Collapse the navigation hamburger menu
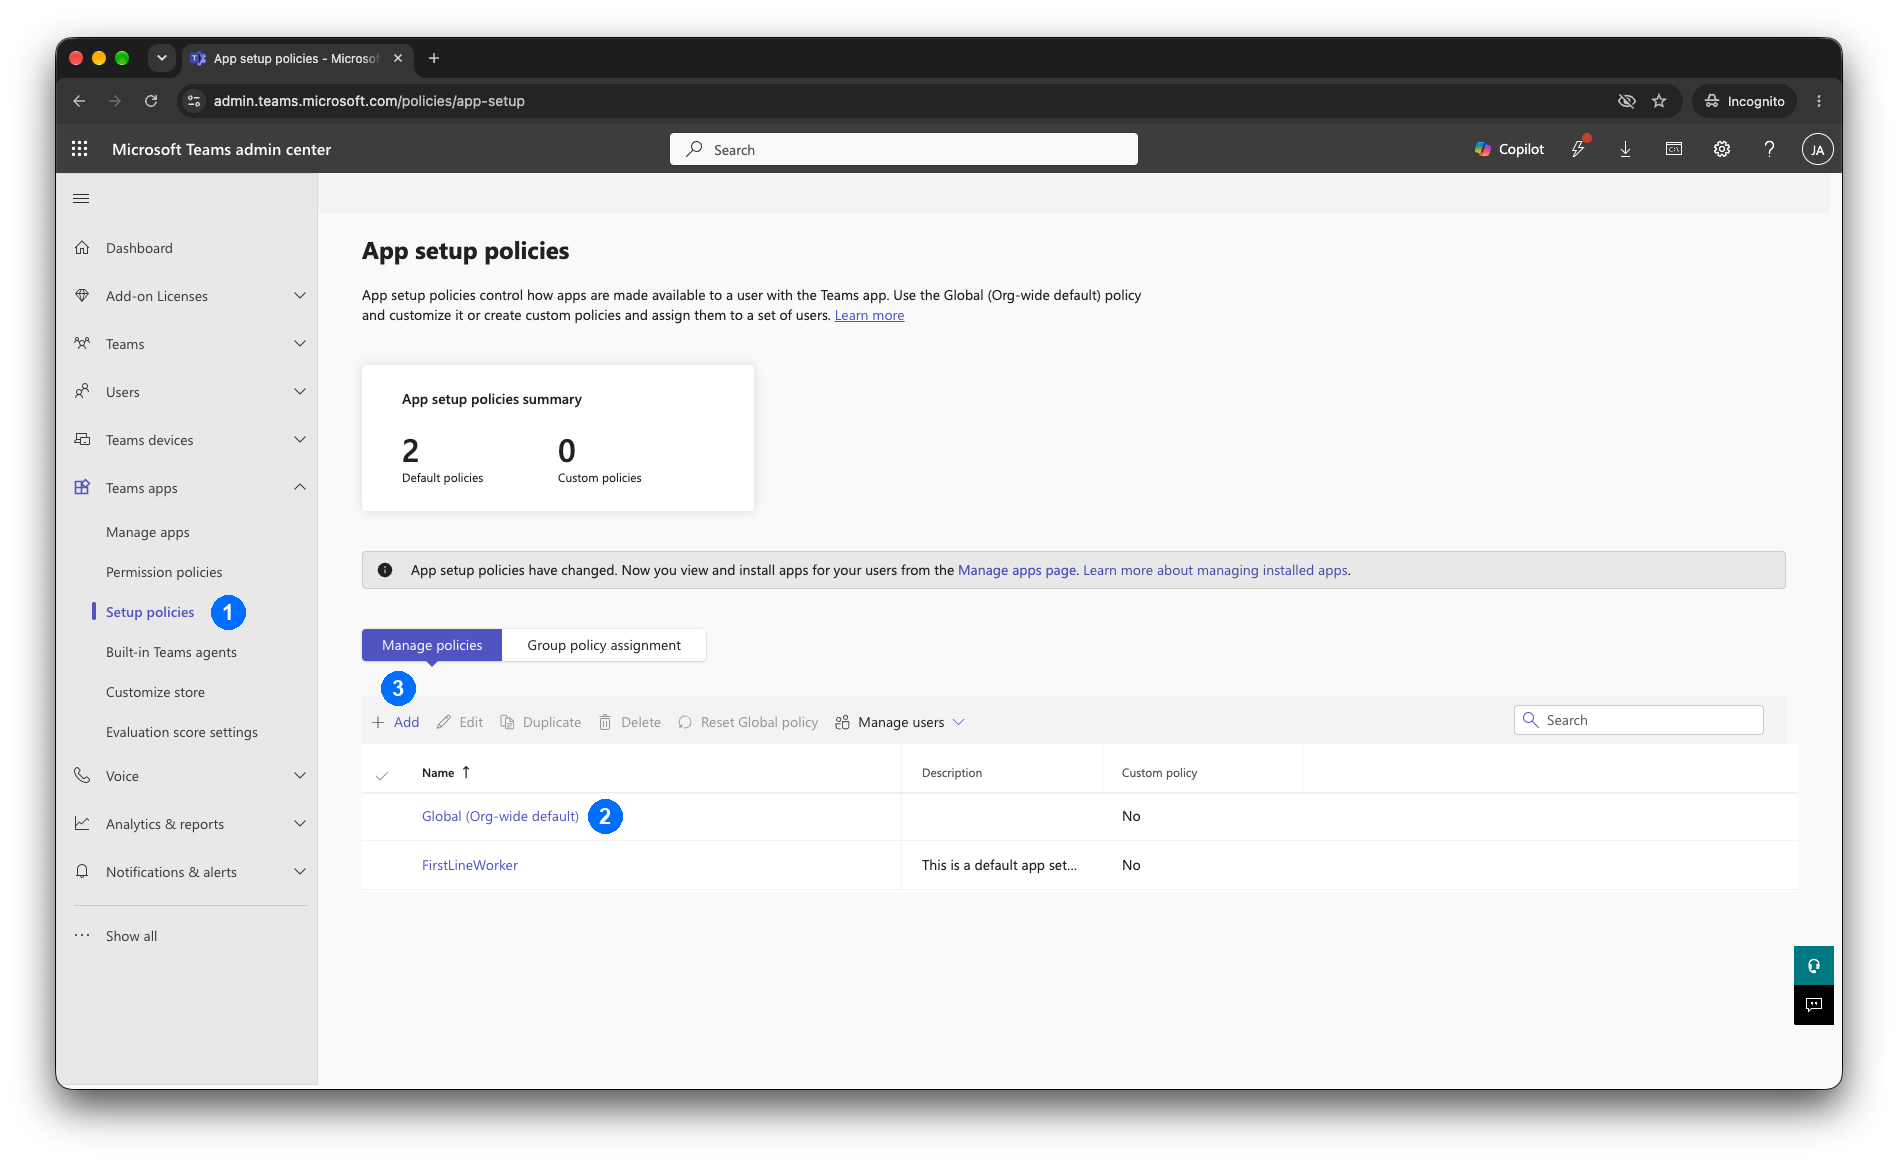Viewport: 1898px width, 1163px height. pos(81,198)
